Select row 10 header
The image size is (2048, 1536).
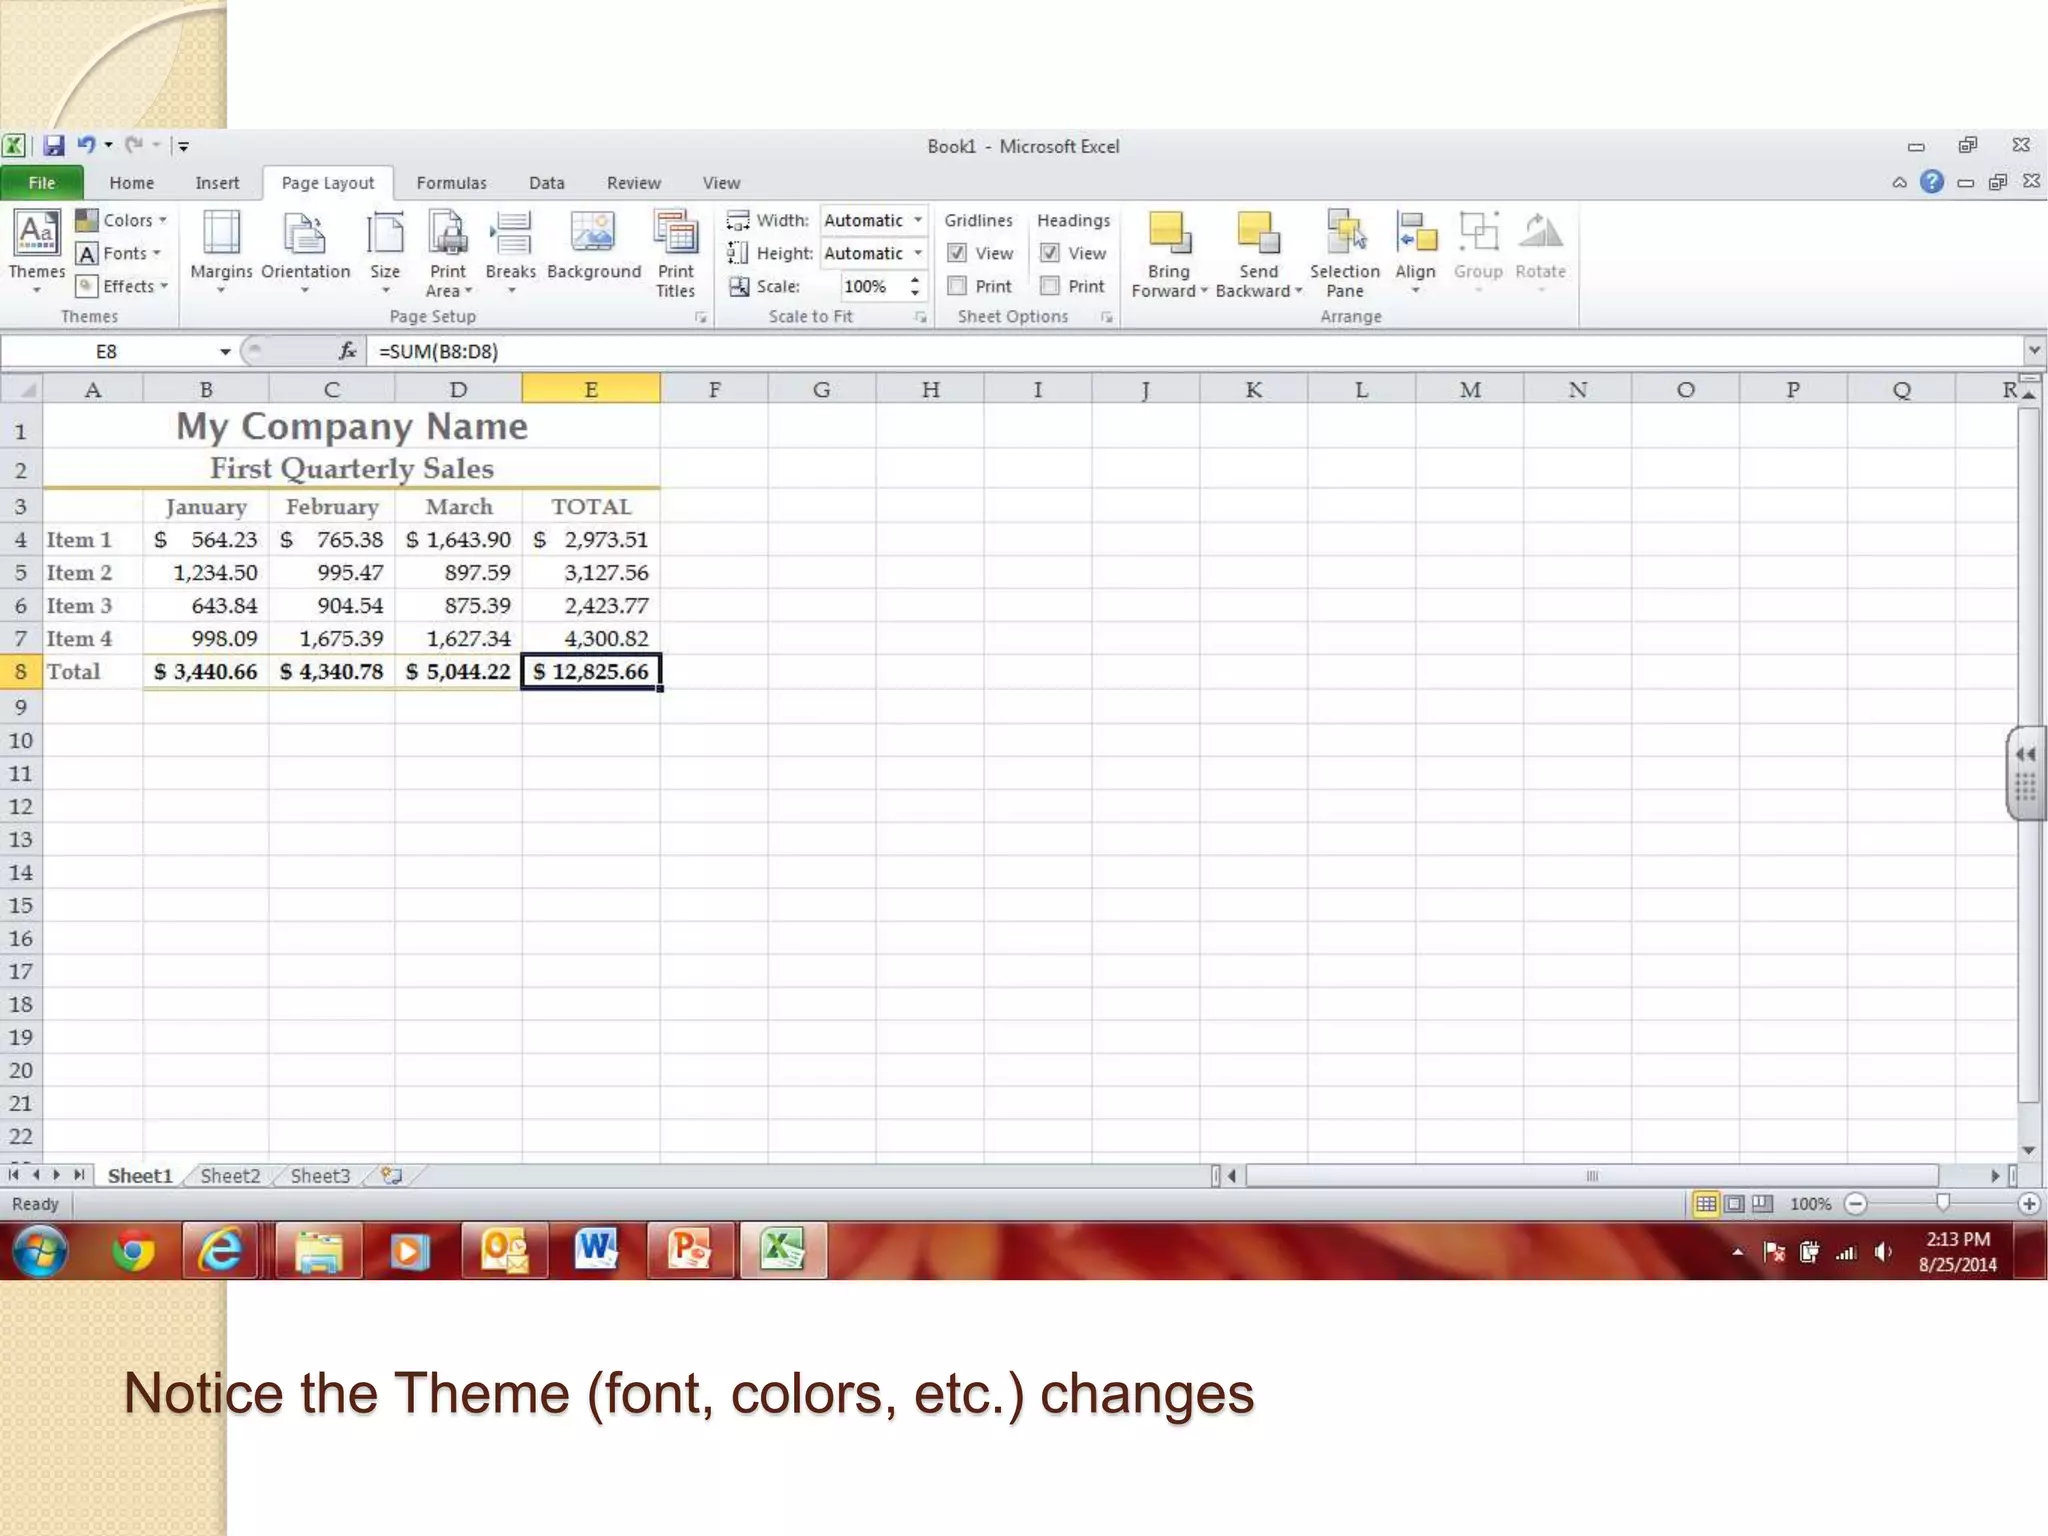[x=21, y=741]
